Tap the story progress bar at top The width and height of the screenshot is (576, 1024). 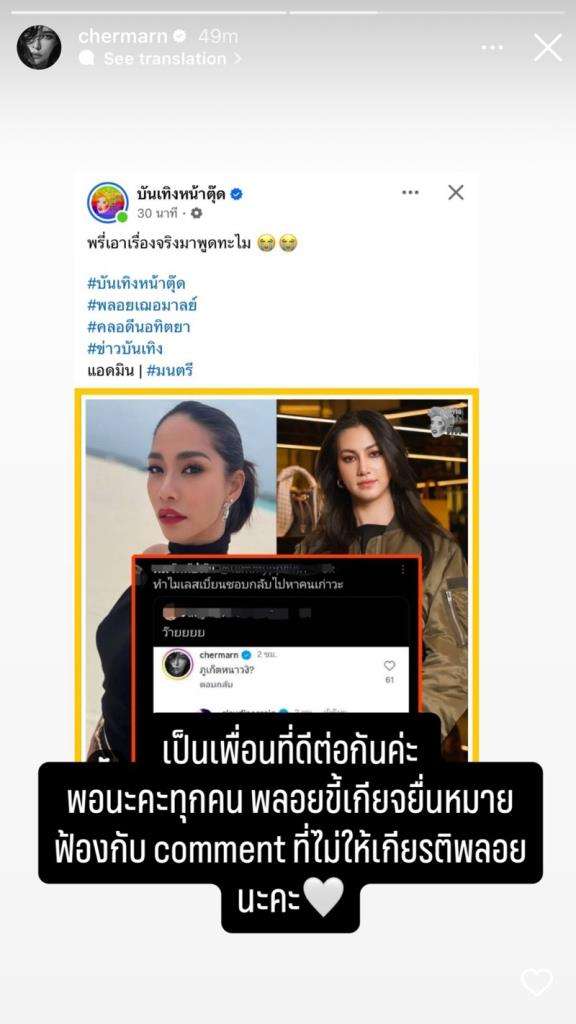click(x=288, y=12)
